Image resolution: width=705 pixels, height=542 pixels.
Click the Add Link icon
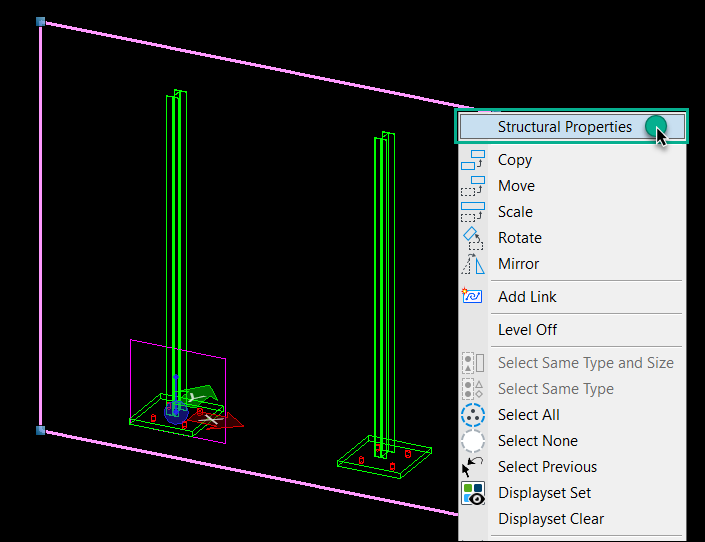coord(472,296)
